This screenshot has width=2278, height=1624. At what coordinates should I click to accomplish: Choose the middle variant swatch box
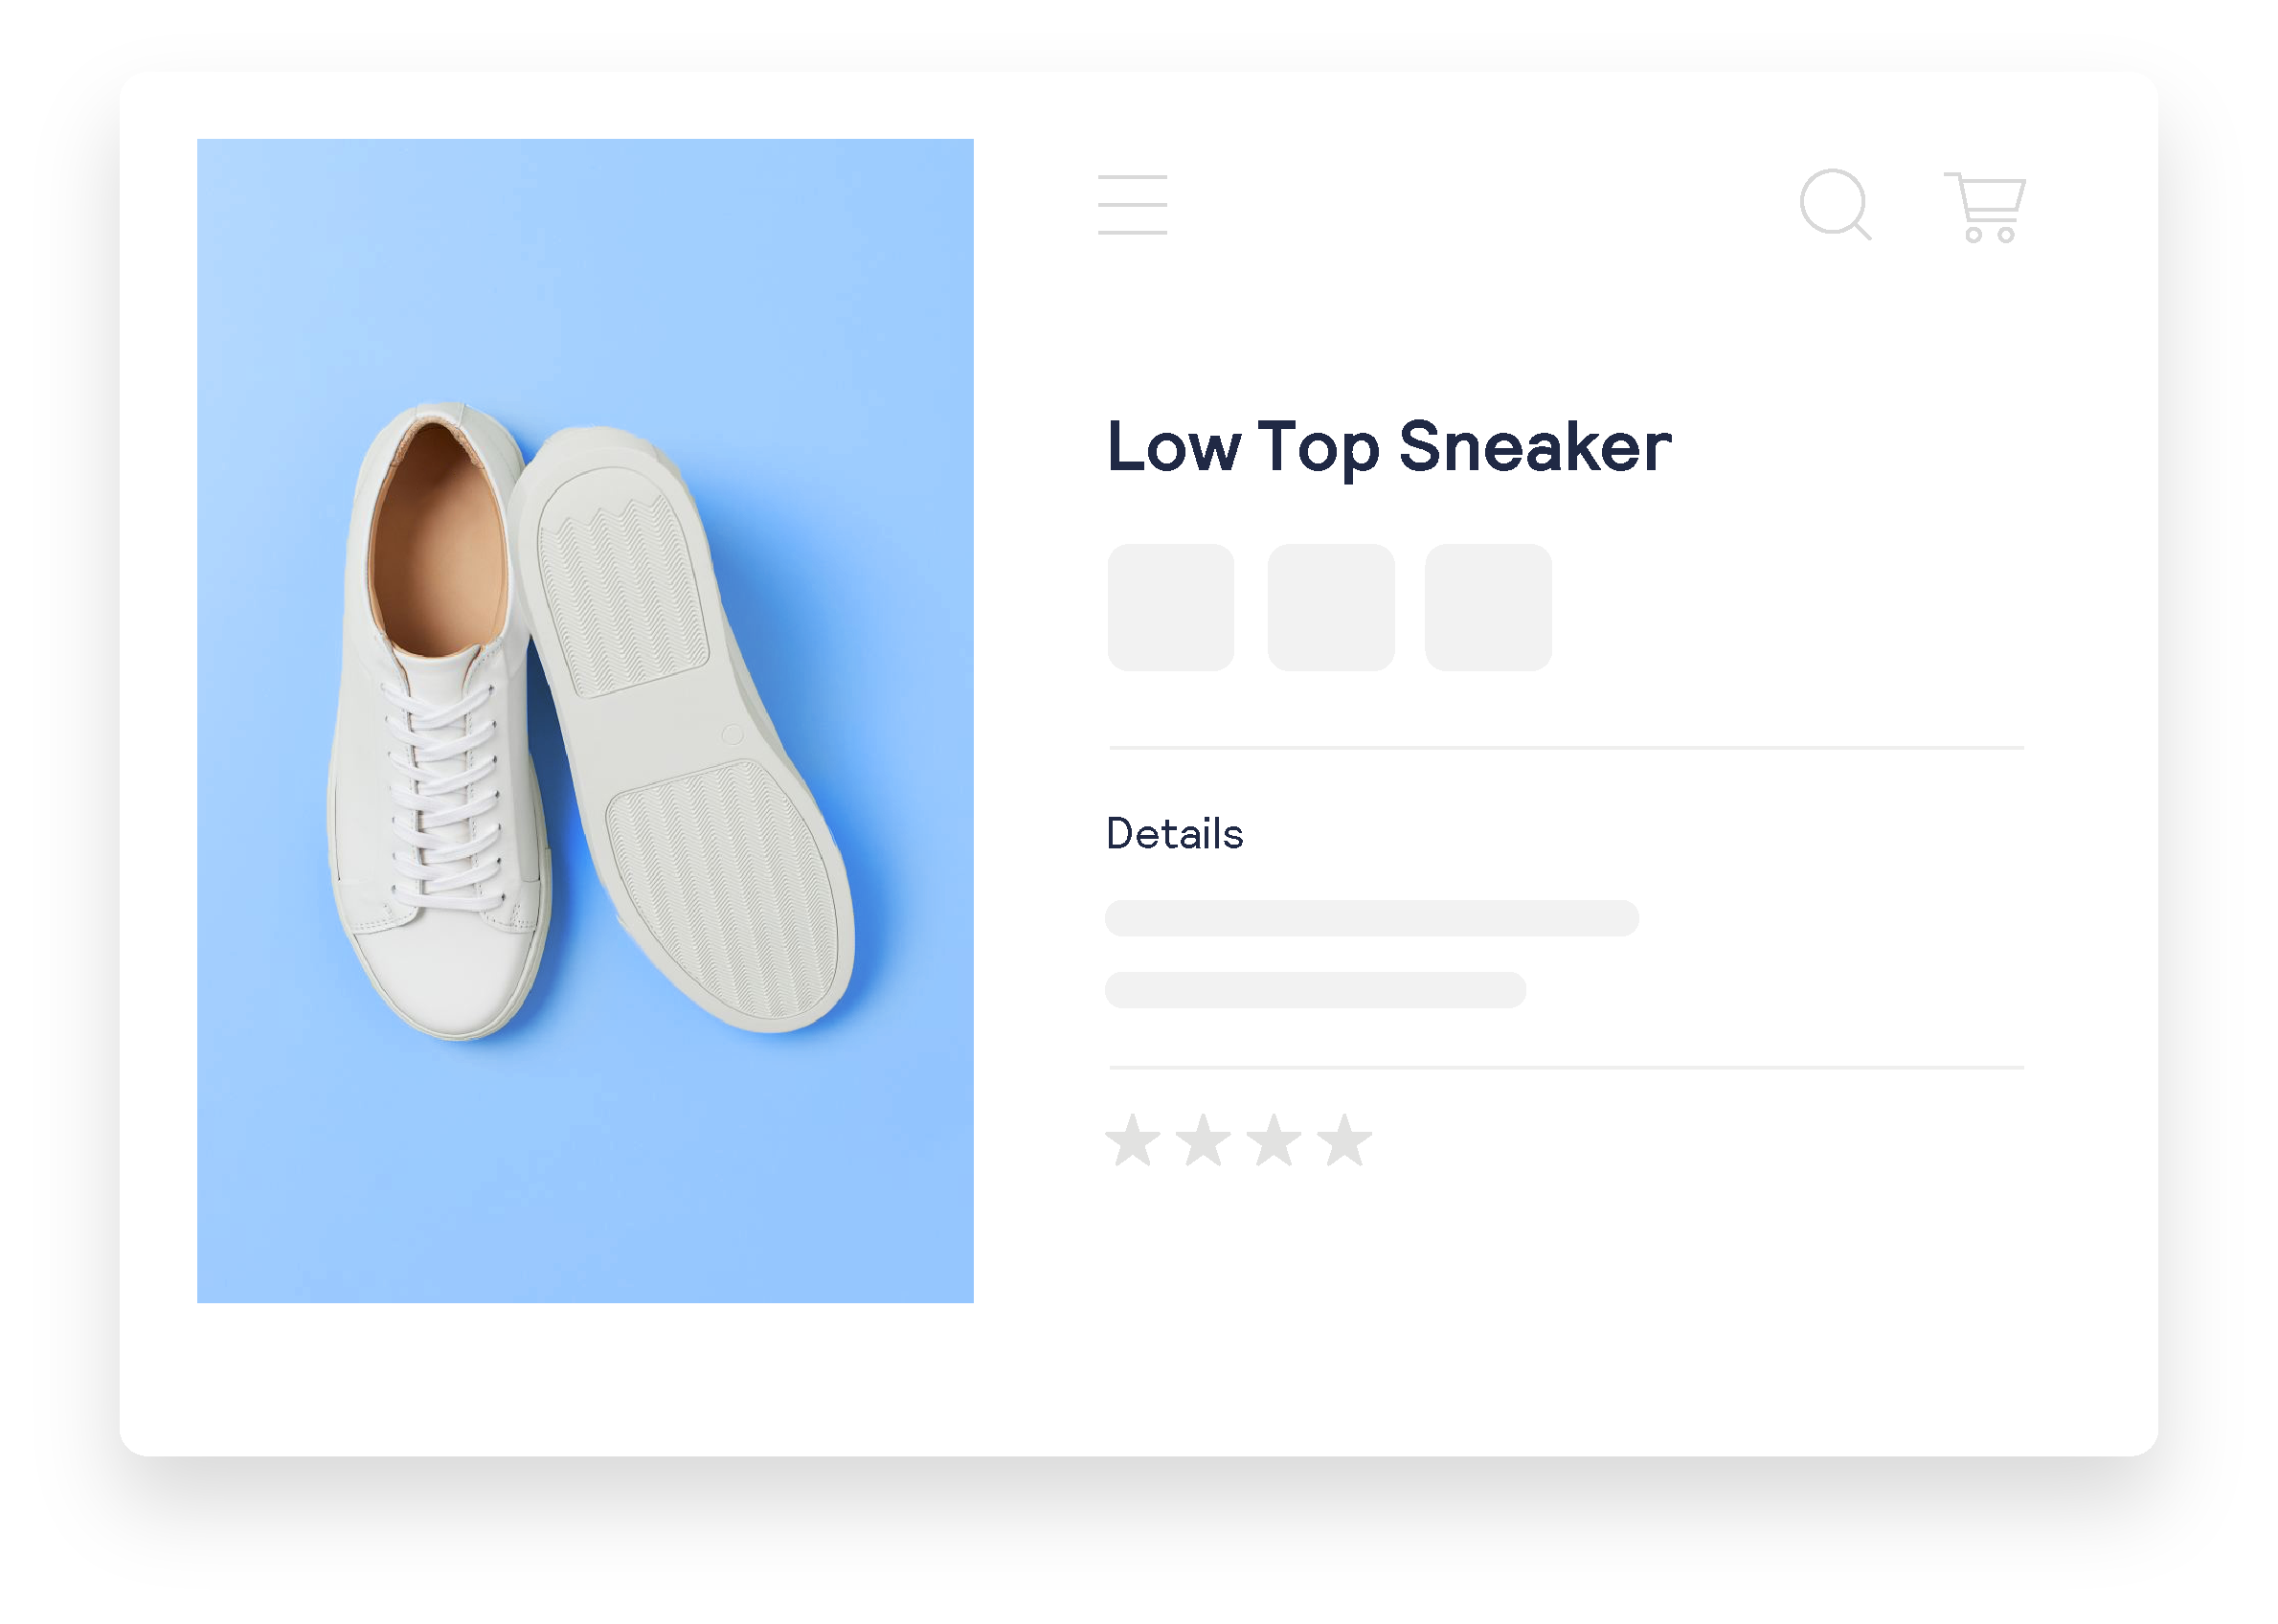click(1331, 608)
